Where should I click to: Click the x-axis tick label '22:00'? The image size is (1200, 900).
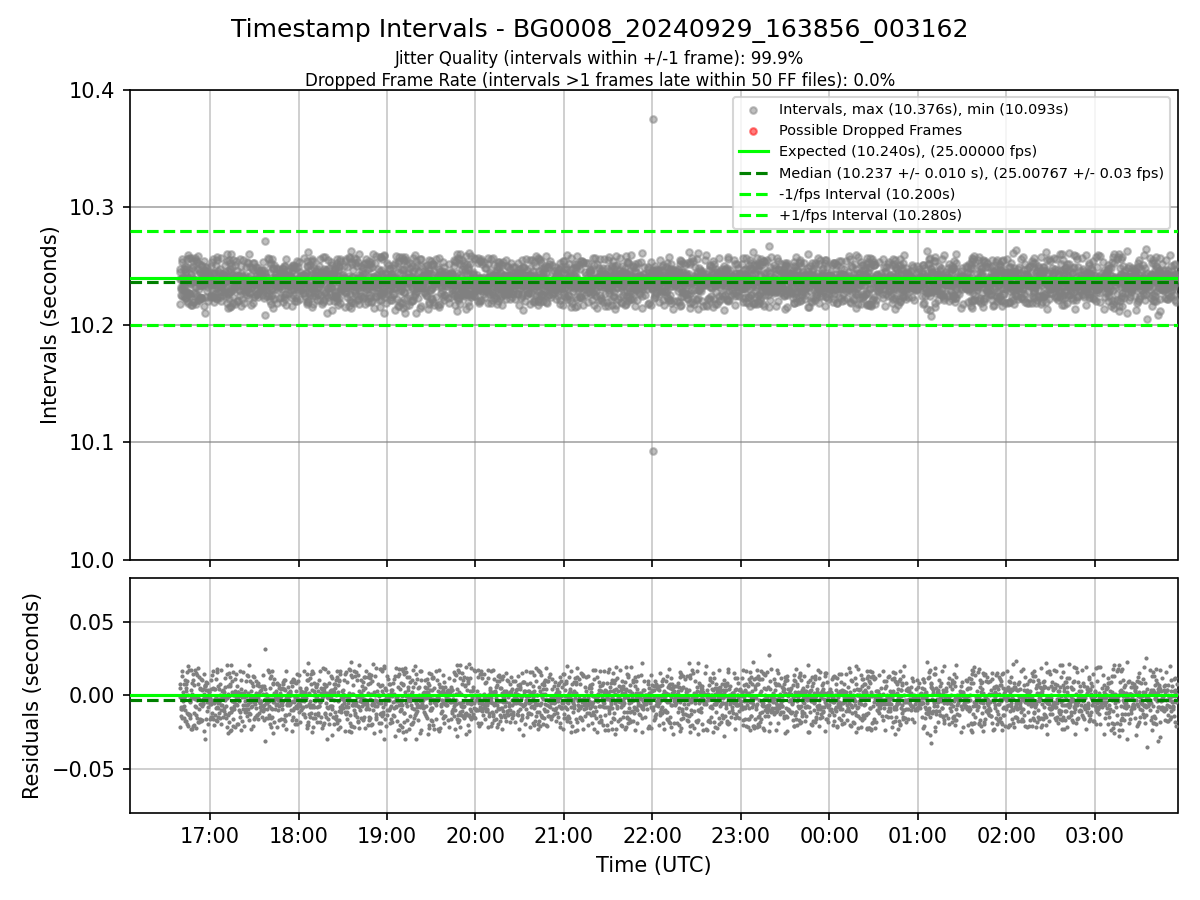652,834
